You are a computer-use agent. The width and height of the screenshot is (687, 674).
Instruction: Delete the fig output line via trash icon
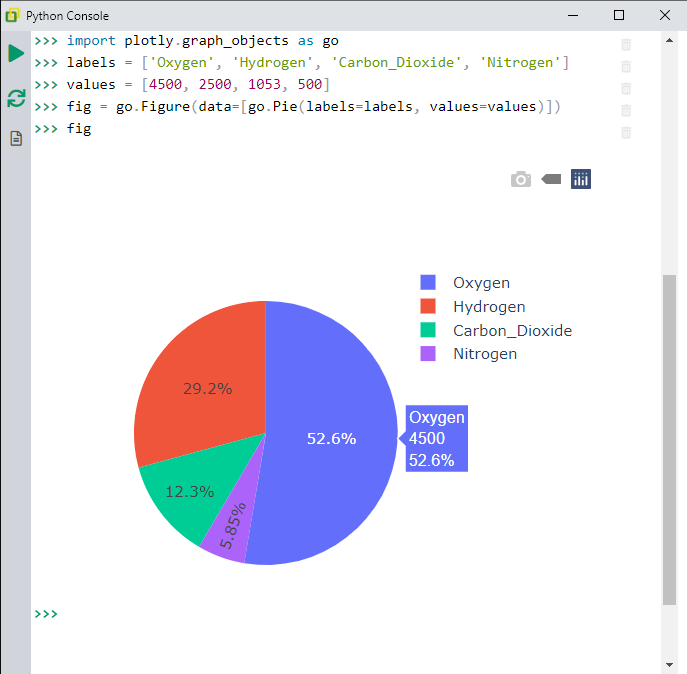[626, 132]
